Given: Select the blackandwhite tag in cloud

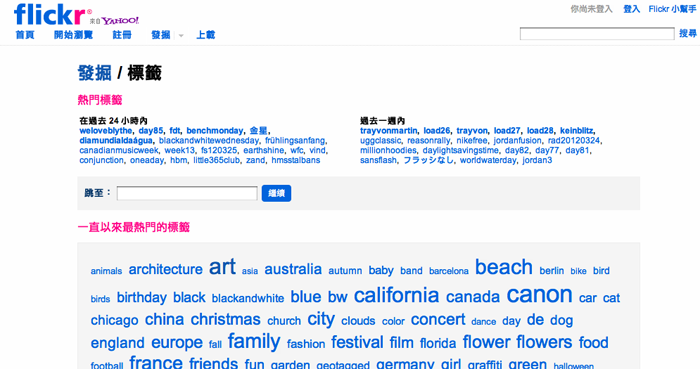Looking at the screenshot, I should point(248,298).
